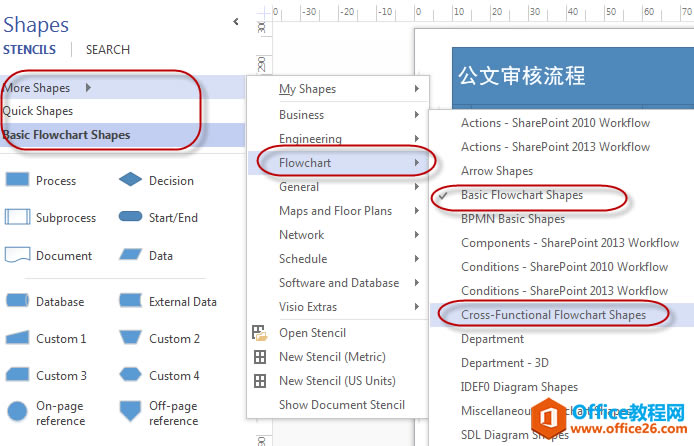Select the Custom 3 shape
The width and height of the screenshot is (694, 446).
click(x=17, y=374)
